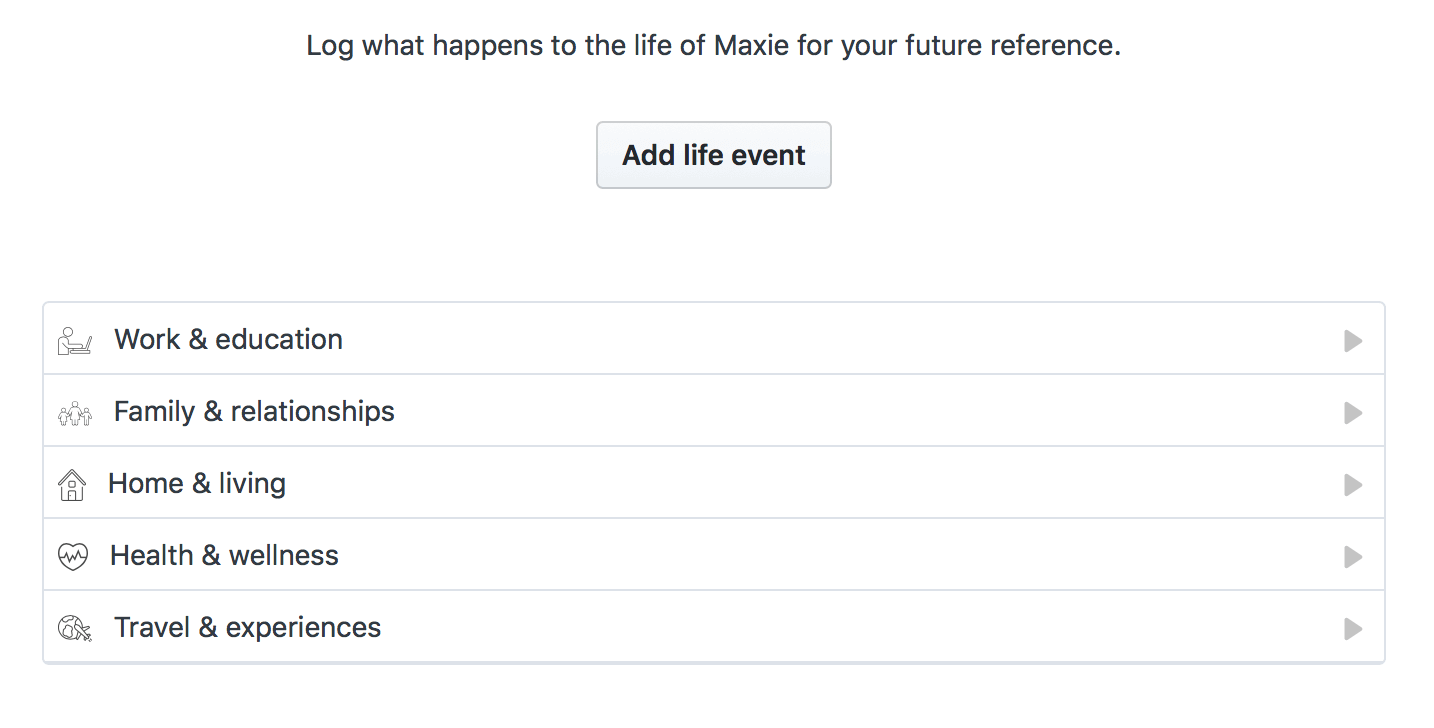Click the Health & wellness heart icon
Viewport: 1434px width, 728px height.
(73, 556)
